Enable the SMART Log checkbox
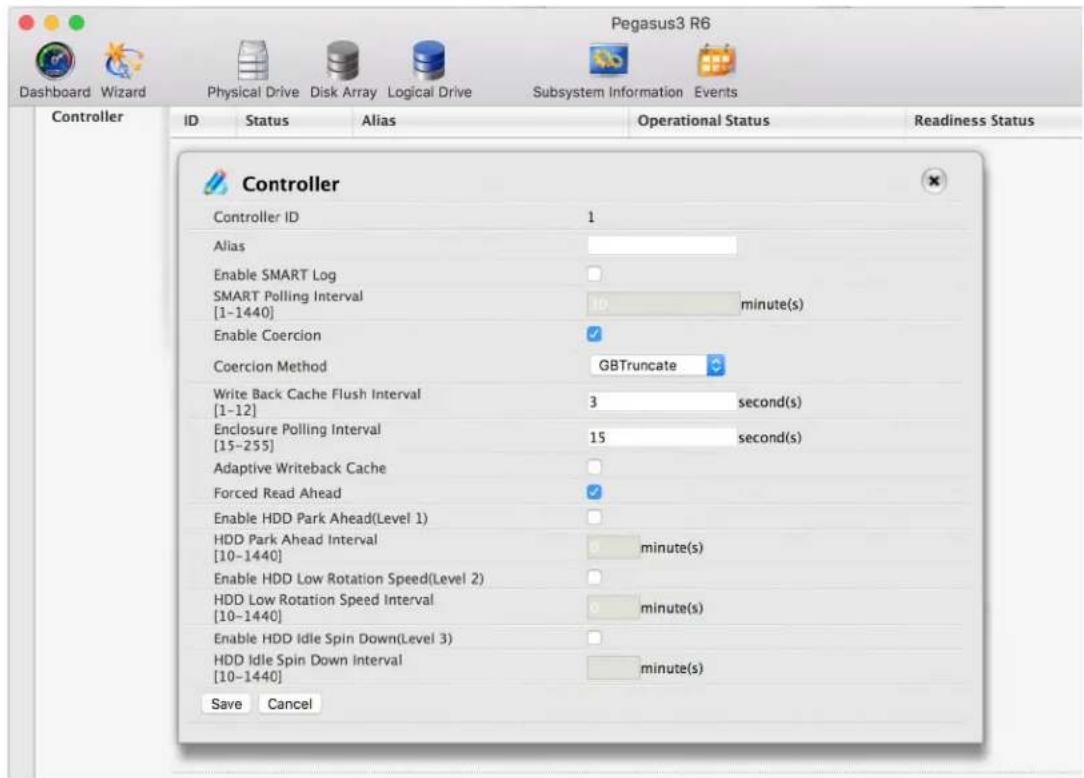The height and width of the screenshot is (778, 1084). 594,274
